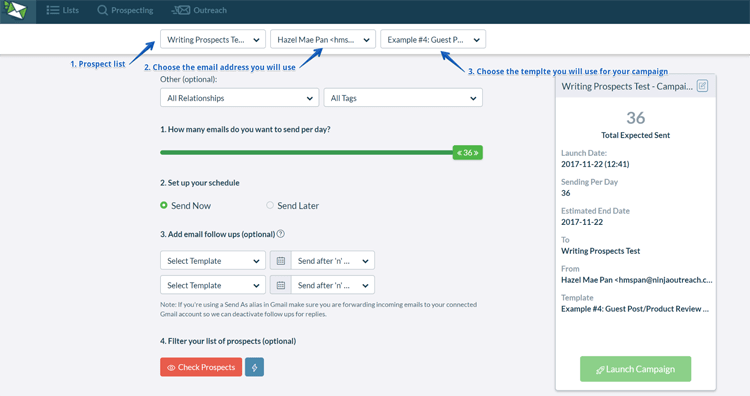Open the Writing Prospects Te... list dropdown
The image size is (750, 396).
[213, 40]
